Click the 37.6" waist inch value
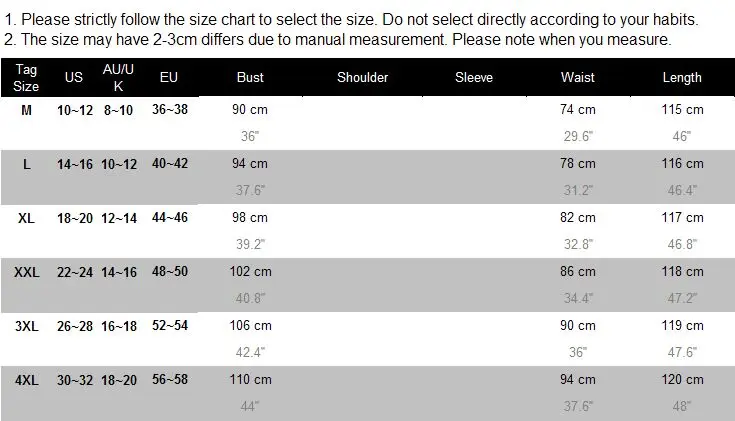This screenshot has width=735, height=421. (x=578, y=406)
